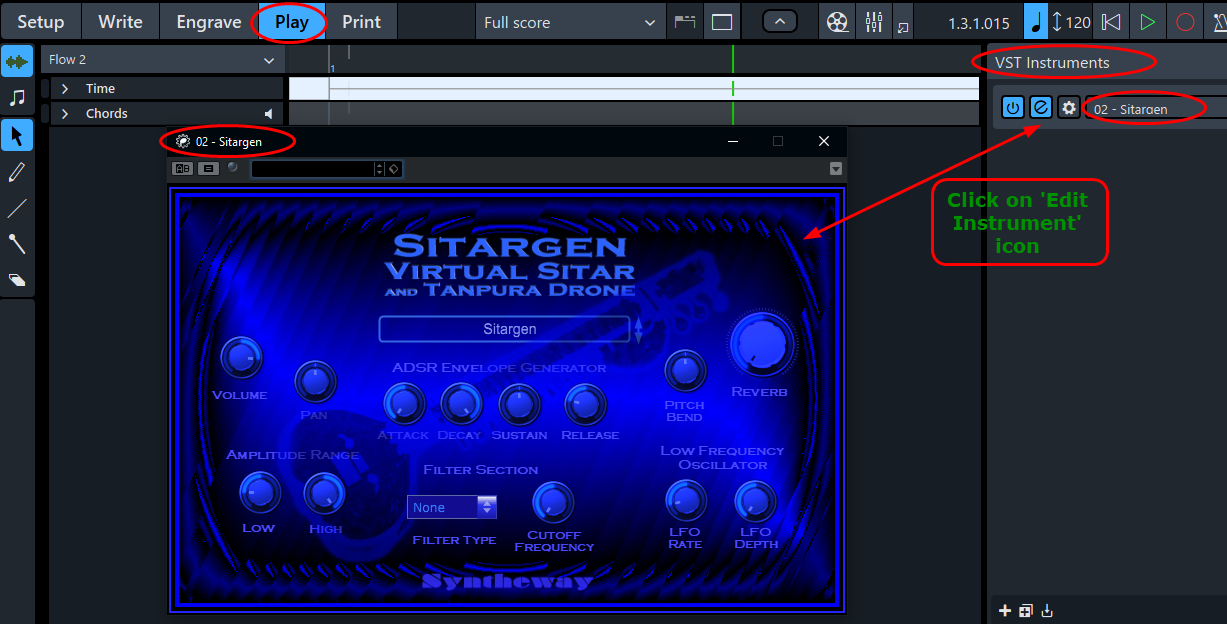Click the Sustain knob
This screenshot has height=624, width=1227.
pos(519,404)
